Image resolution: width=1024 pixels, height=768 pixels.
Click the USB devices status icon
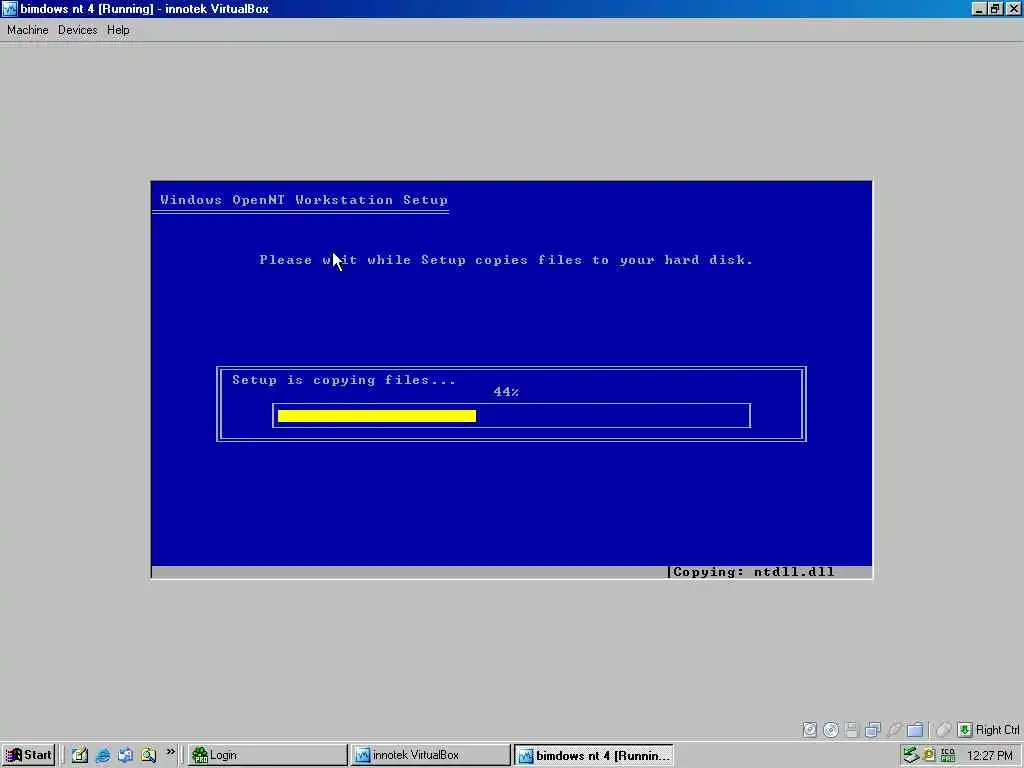[x=894, y=729]
